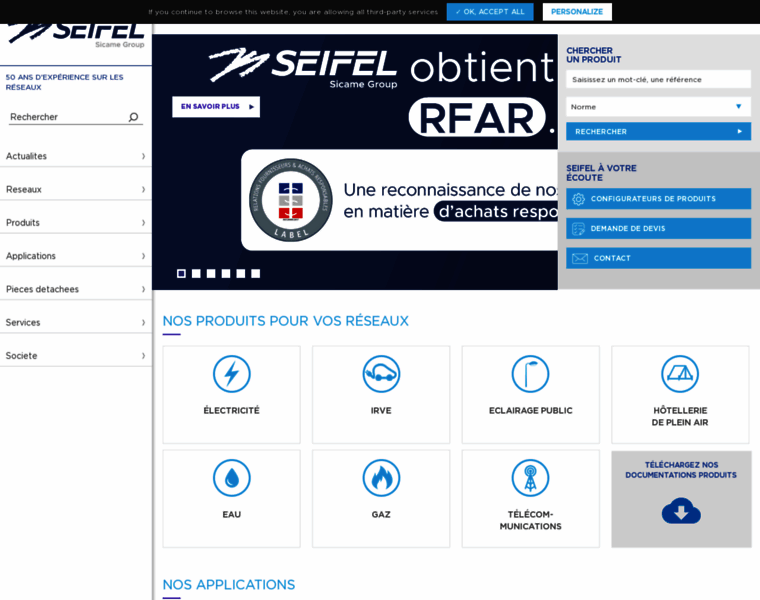This screenshot has width=760, height=600.
Task: Focus the keyword or reference input field
Action: pyautogui.click(x=658, y=79)
